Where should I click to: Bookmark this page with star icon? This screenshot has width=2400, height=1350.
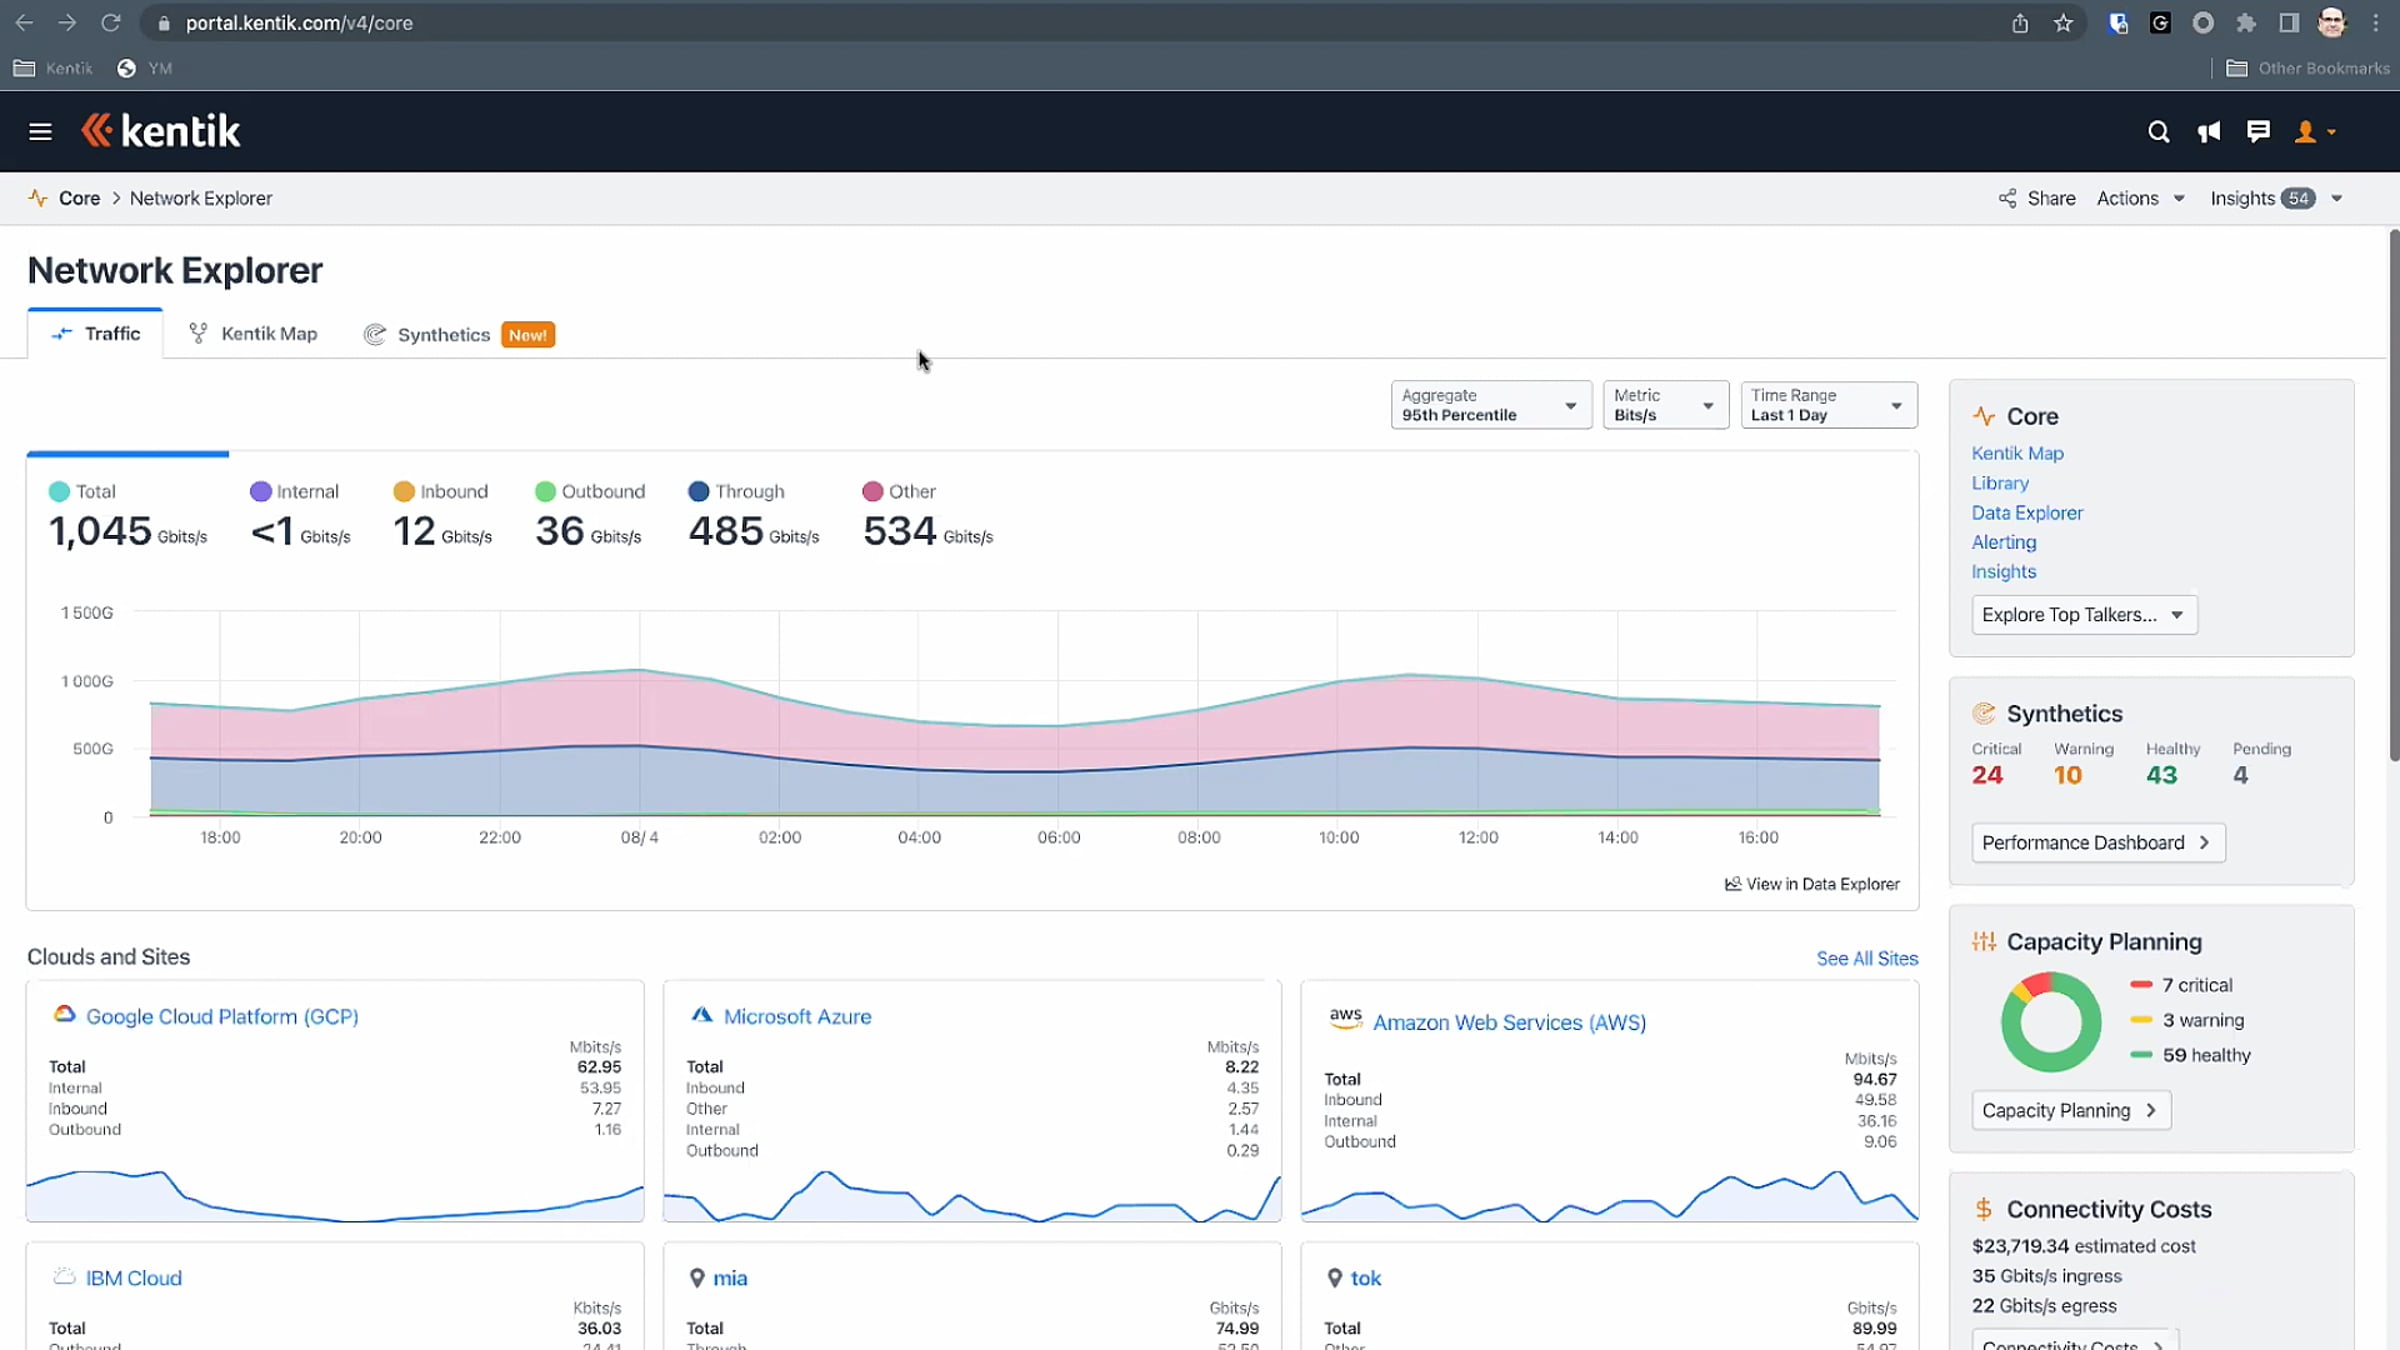pyautogui.click(x=2063, y=23)
